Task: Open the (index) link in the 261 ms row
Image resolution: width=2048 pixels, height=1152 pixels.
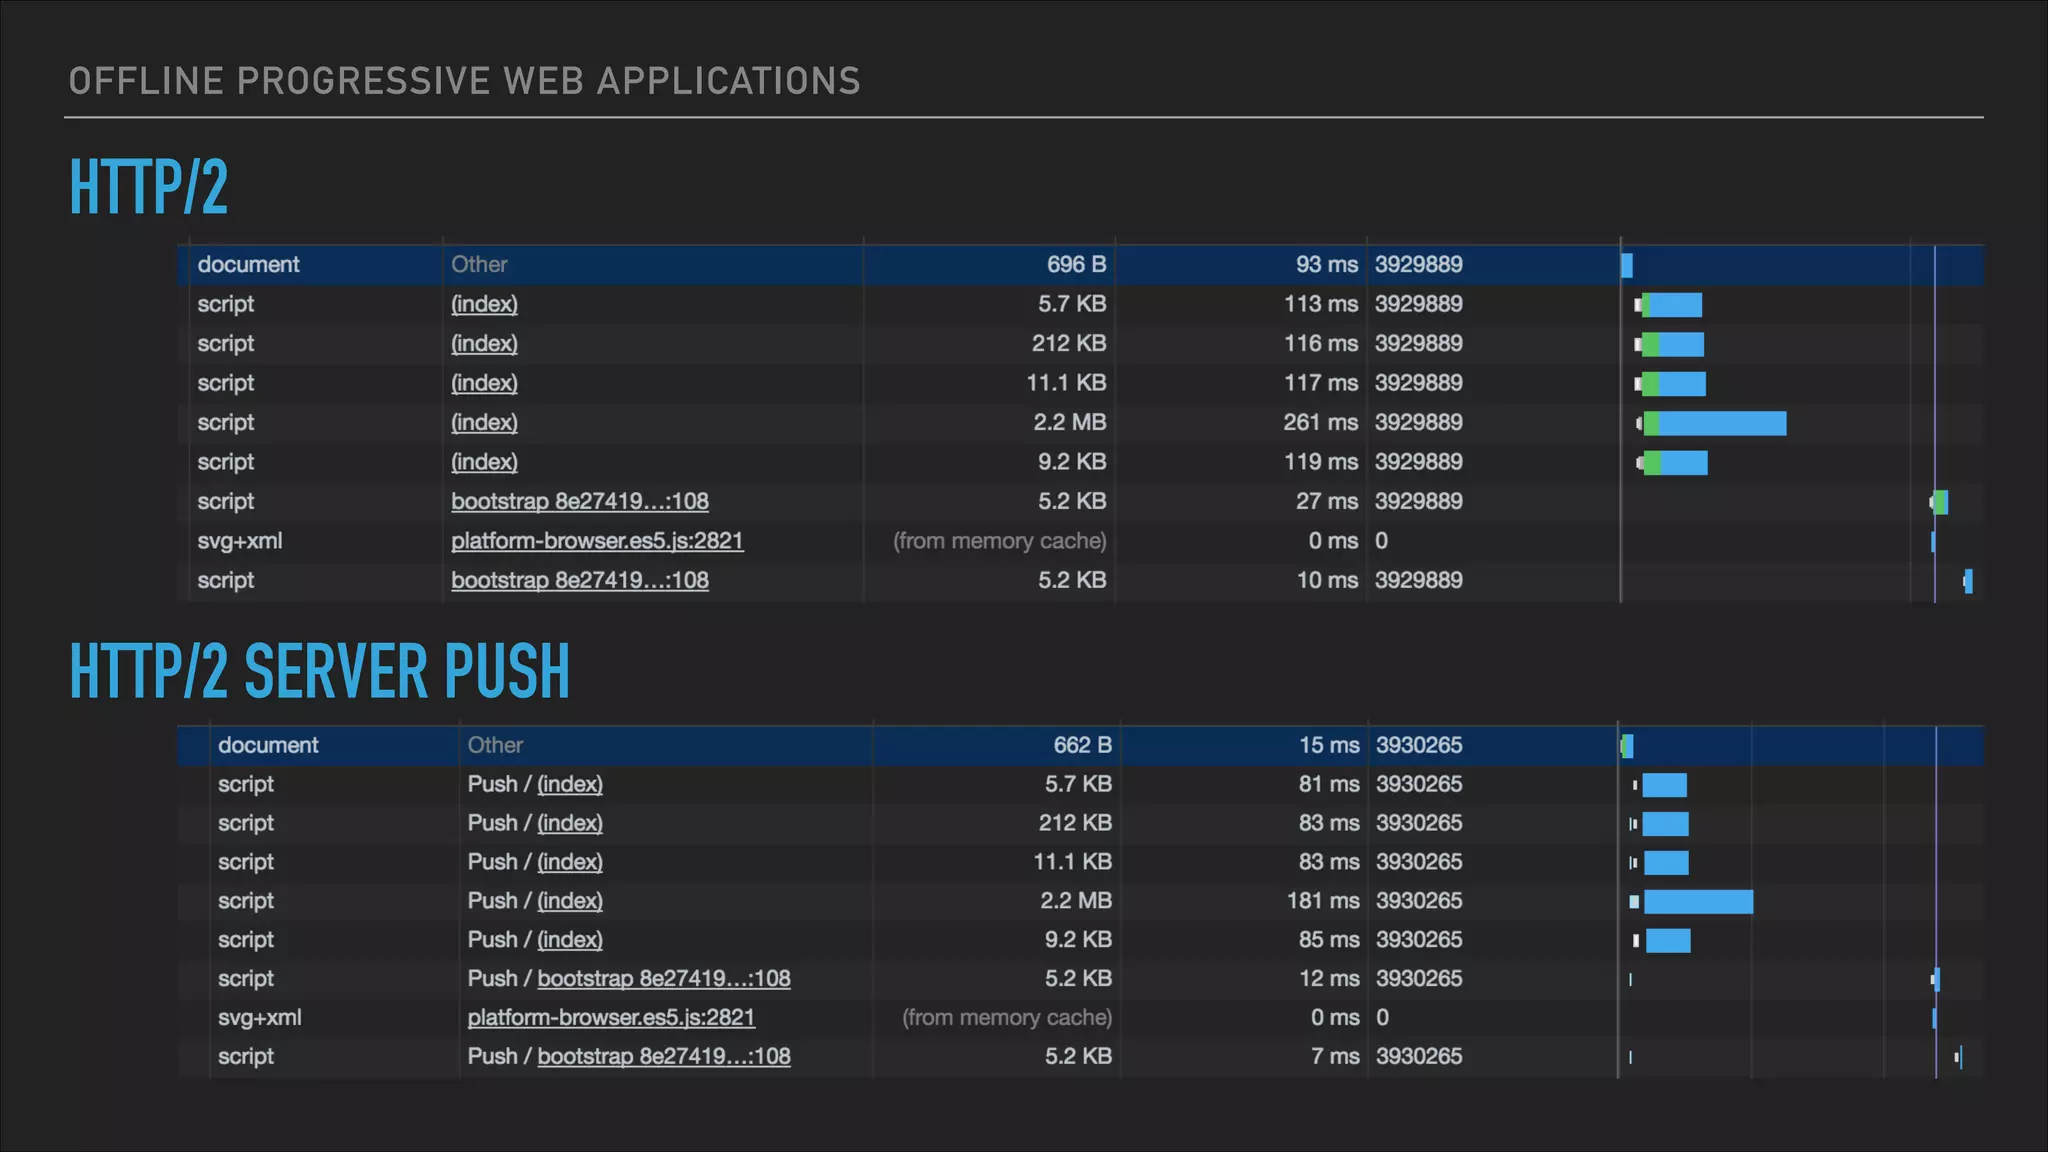Action: 484,423
